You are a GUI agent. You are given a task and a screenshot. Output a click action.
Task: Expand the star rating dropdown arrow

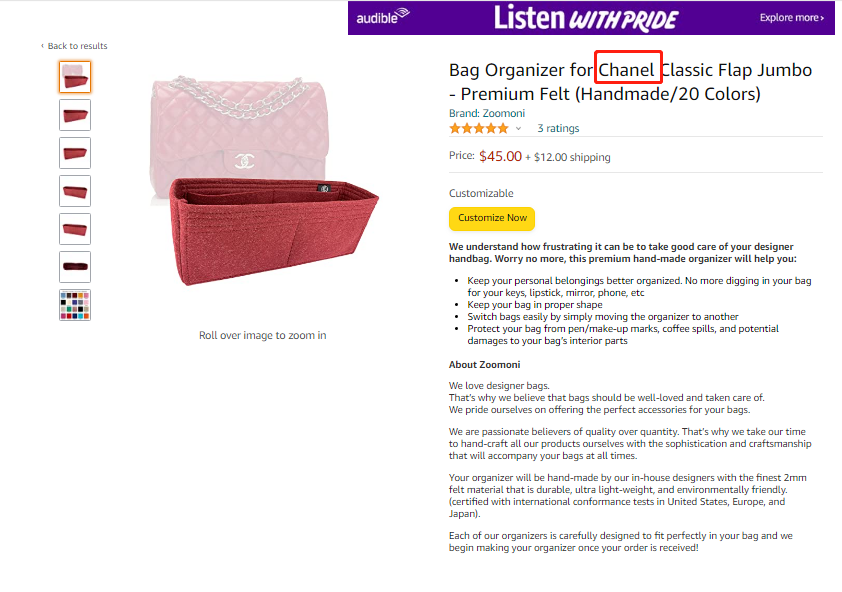pyautogui.click(x=518, y=128)
